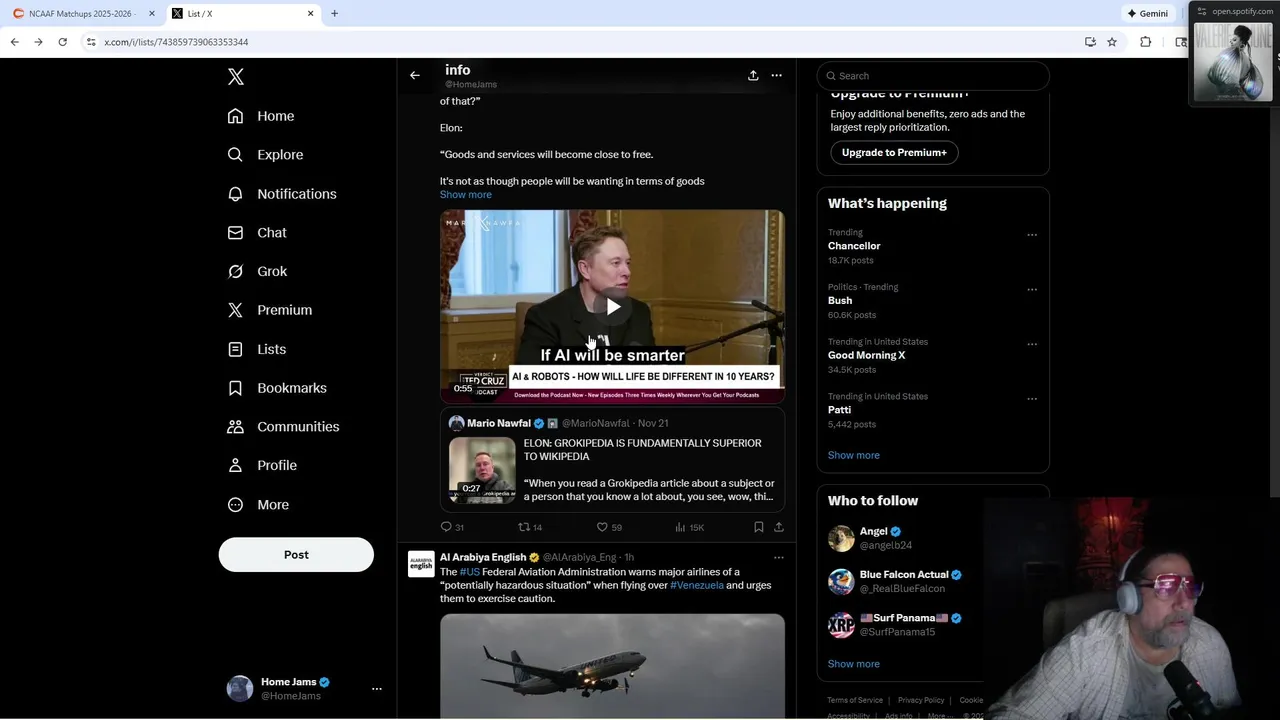
Task: Share the info list
Action: (753, 75)
